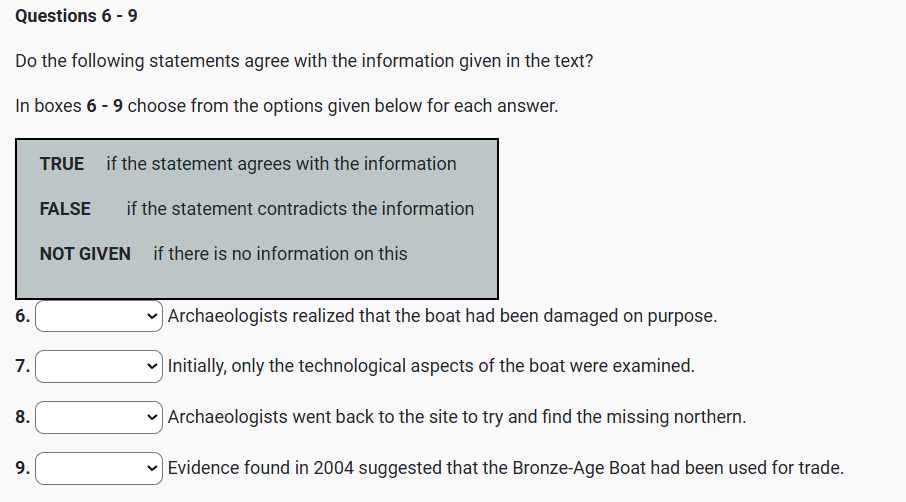Click "if there is no information on this" text

click(280, 254)
